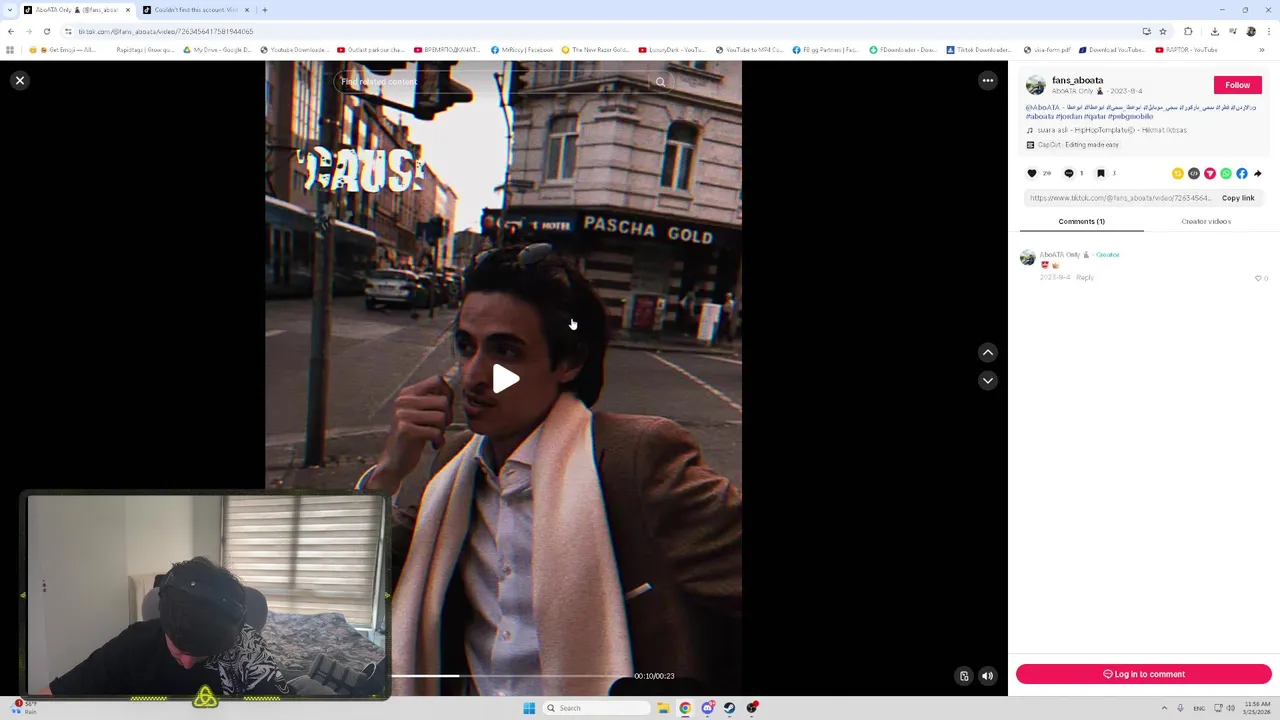This screenshot has width=1280, height=720.
Task: Go to next video with down chevron
Action: click(988, 380)
